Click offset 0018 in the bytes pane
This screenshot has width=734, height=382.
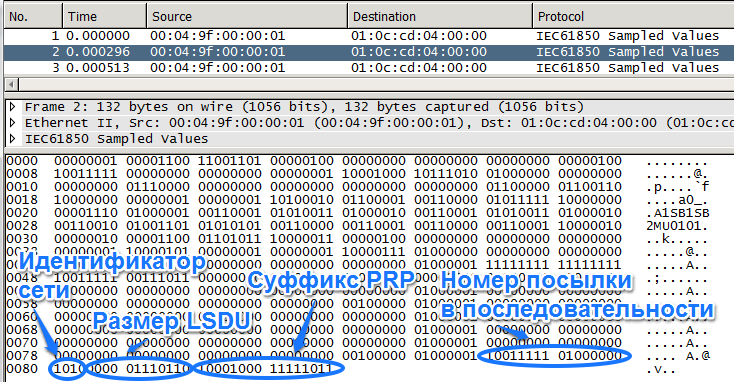pos(22,200)
